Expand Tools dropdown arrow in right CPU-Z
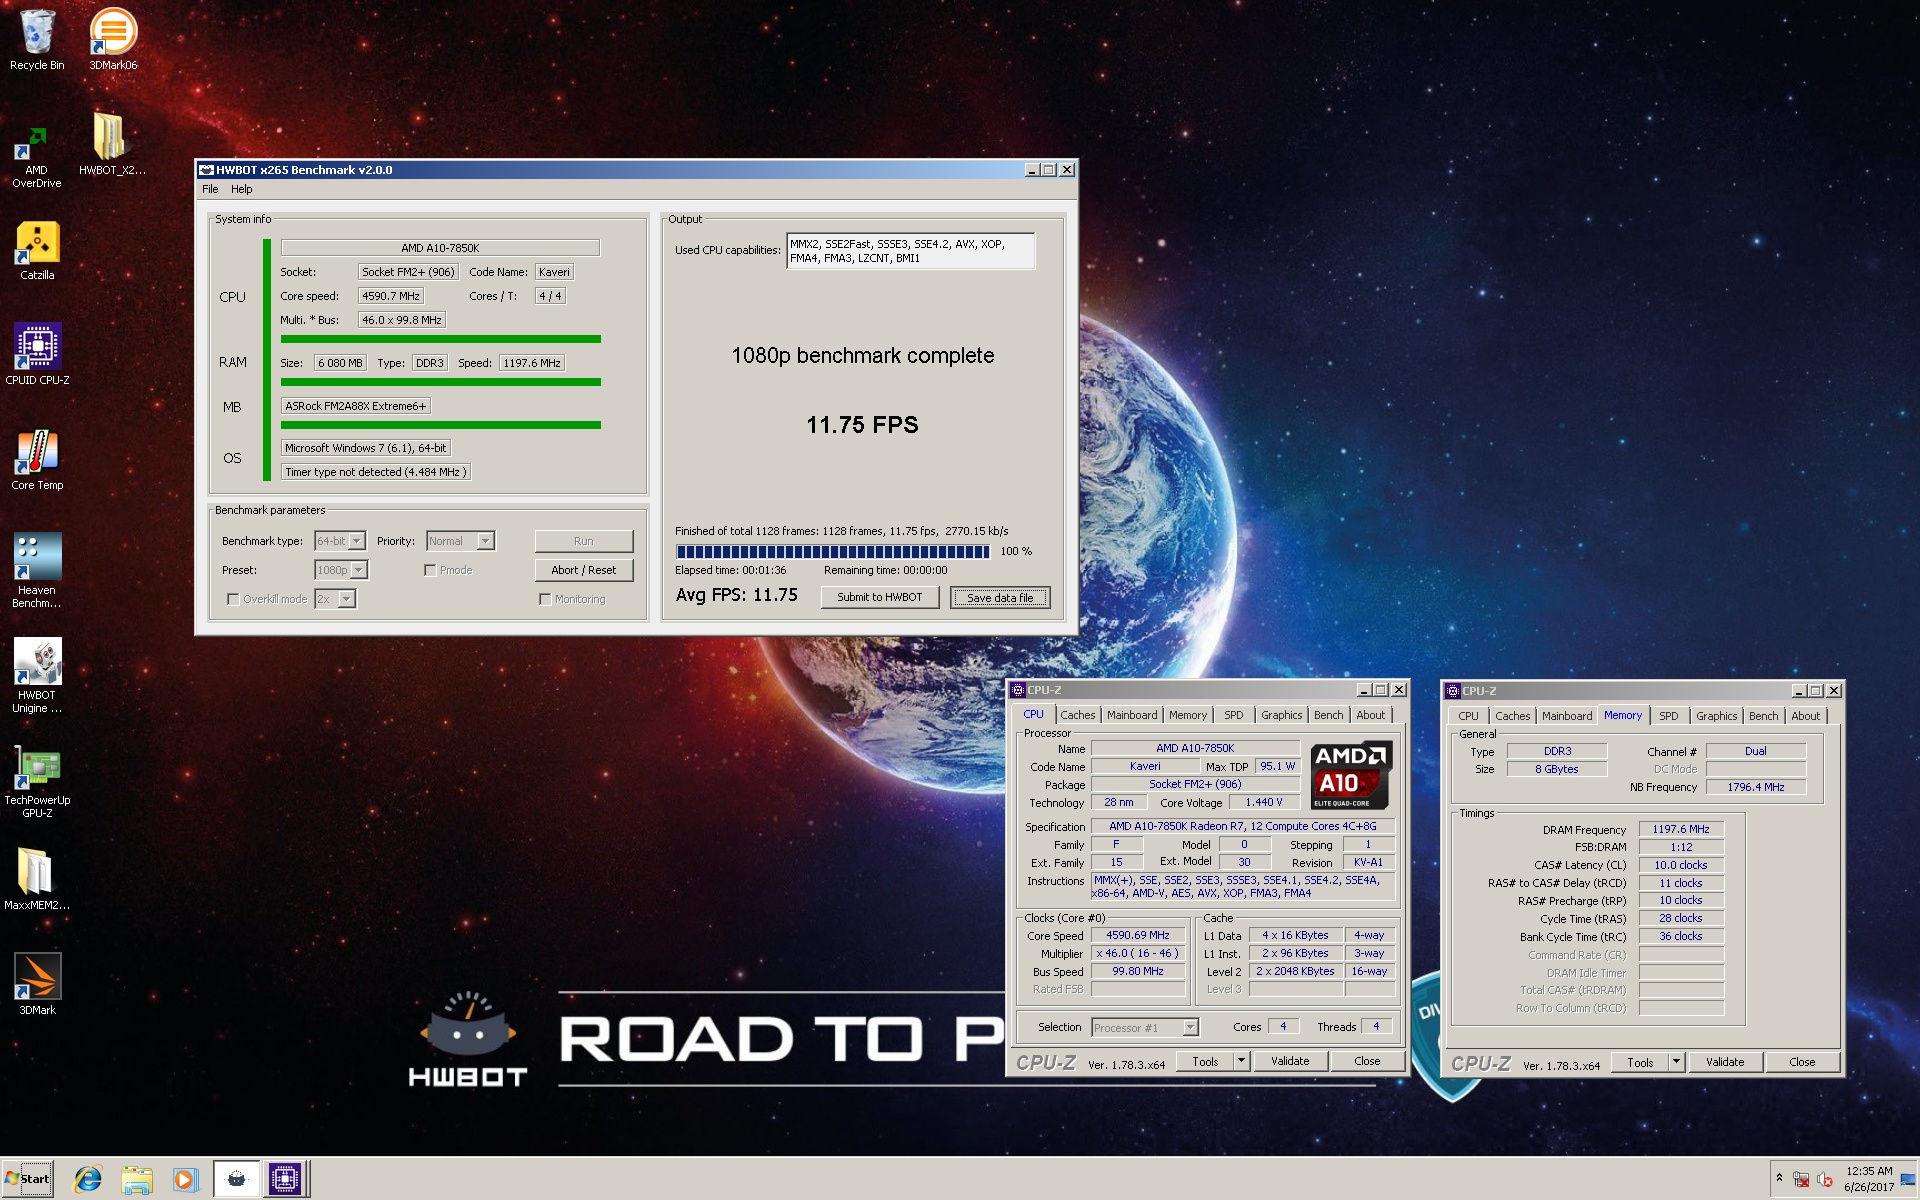The image size is (1920, 1200). coord(1676,1062)
